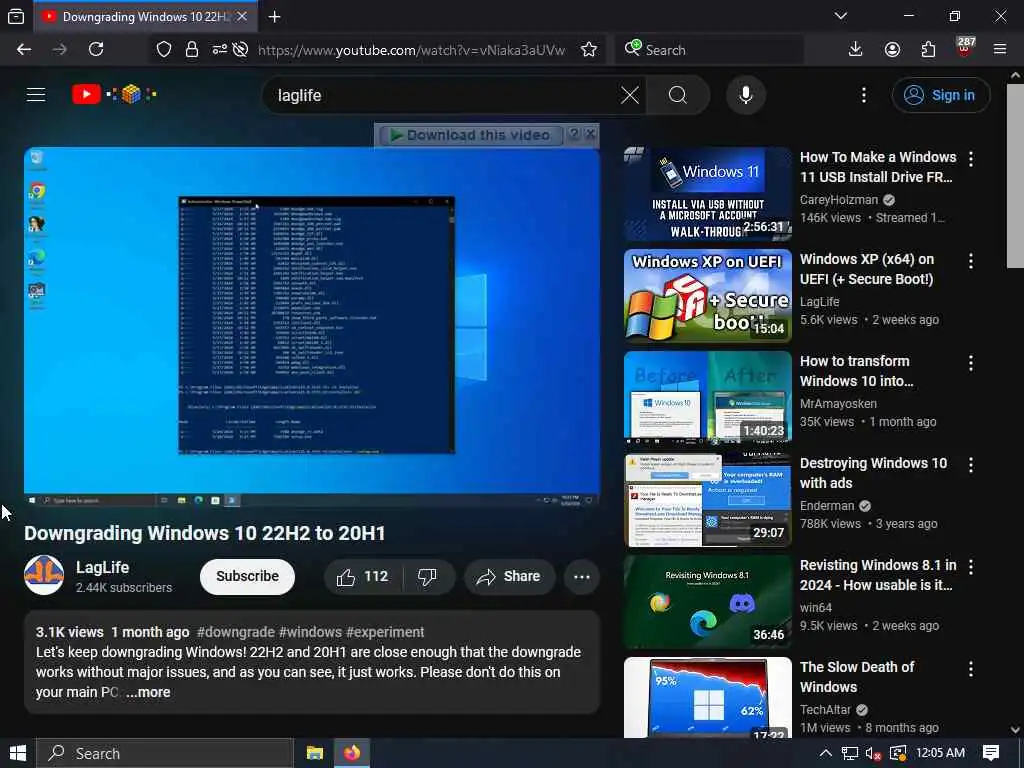
Task: Bookmark this page with star icon
Action: tap(588, 50)
